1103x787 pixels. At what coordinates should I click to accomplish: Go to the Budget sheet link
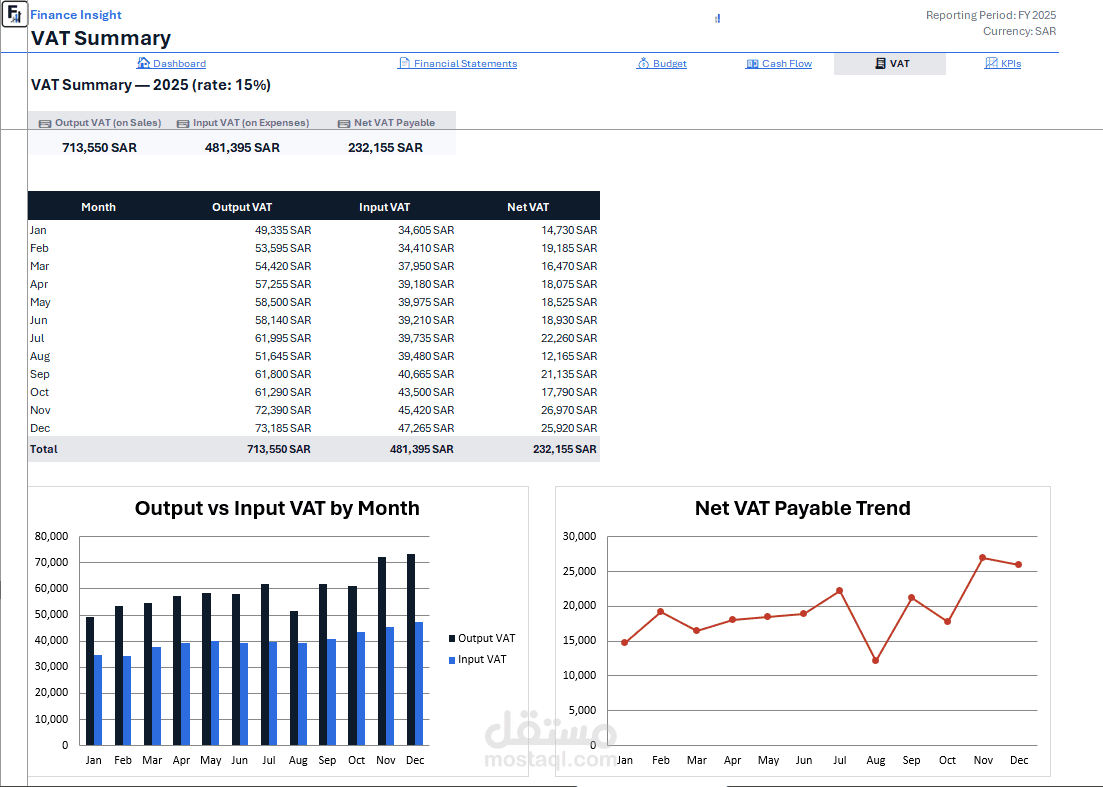669,63
